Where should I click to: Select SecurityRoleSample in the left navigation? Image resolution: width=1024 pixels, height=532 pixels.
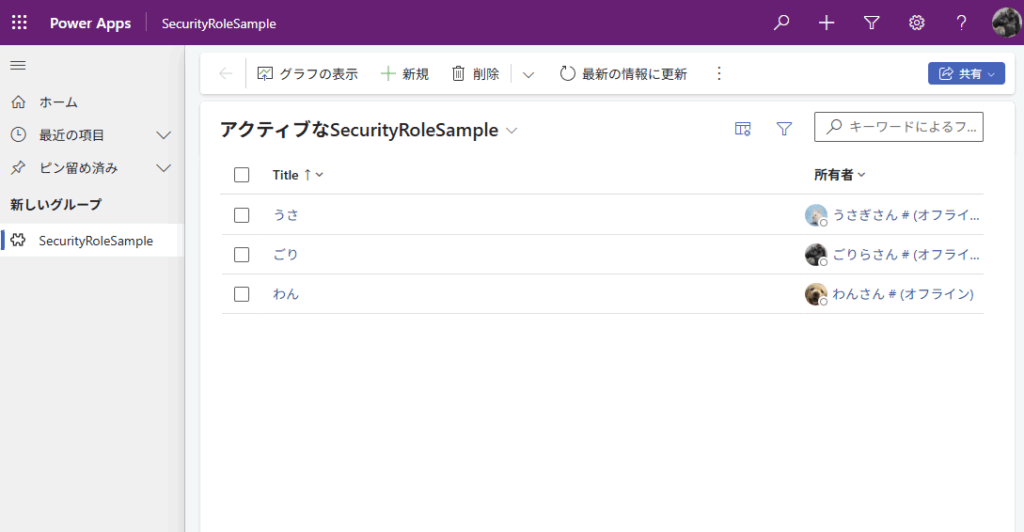coord(95,240)
